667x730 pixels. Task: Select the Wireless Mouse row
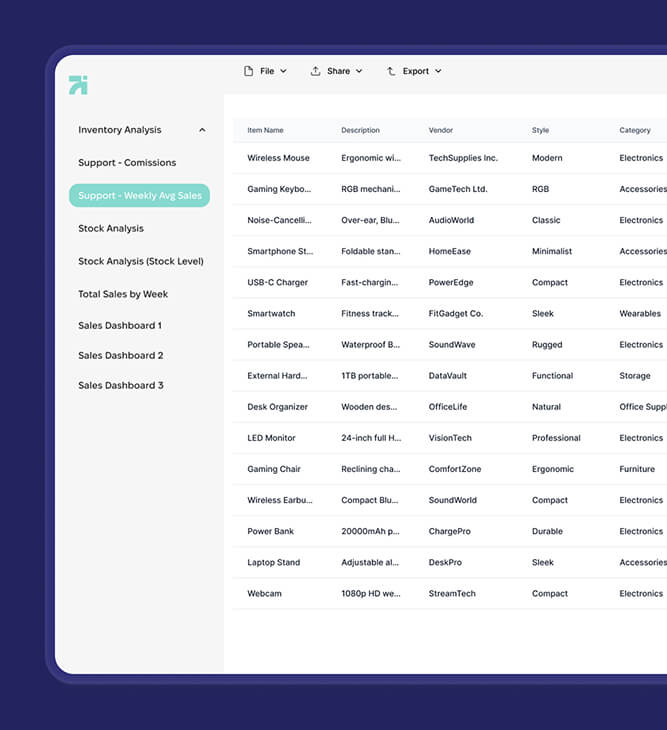click(x=278, y=158)
